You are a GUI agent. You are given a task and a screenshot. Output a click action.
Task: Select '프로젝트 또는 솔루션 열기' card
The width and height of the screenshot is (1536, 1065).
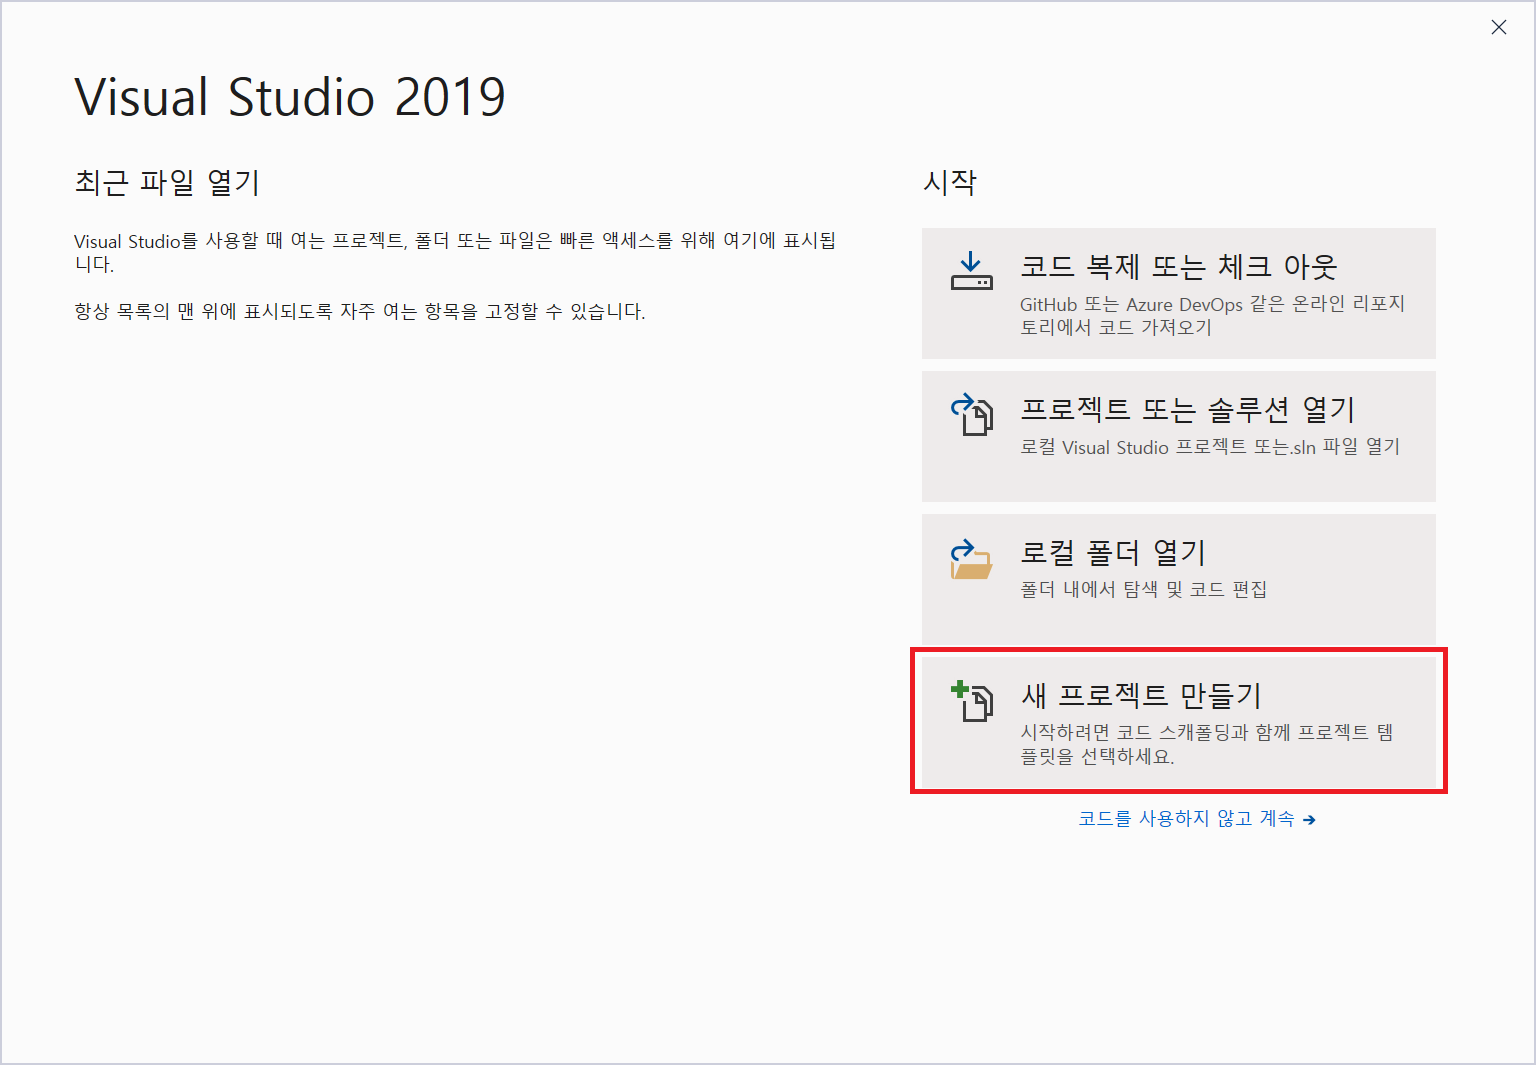pos(1178,436)
